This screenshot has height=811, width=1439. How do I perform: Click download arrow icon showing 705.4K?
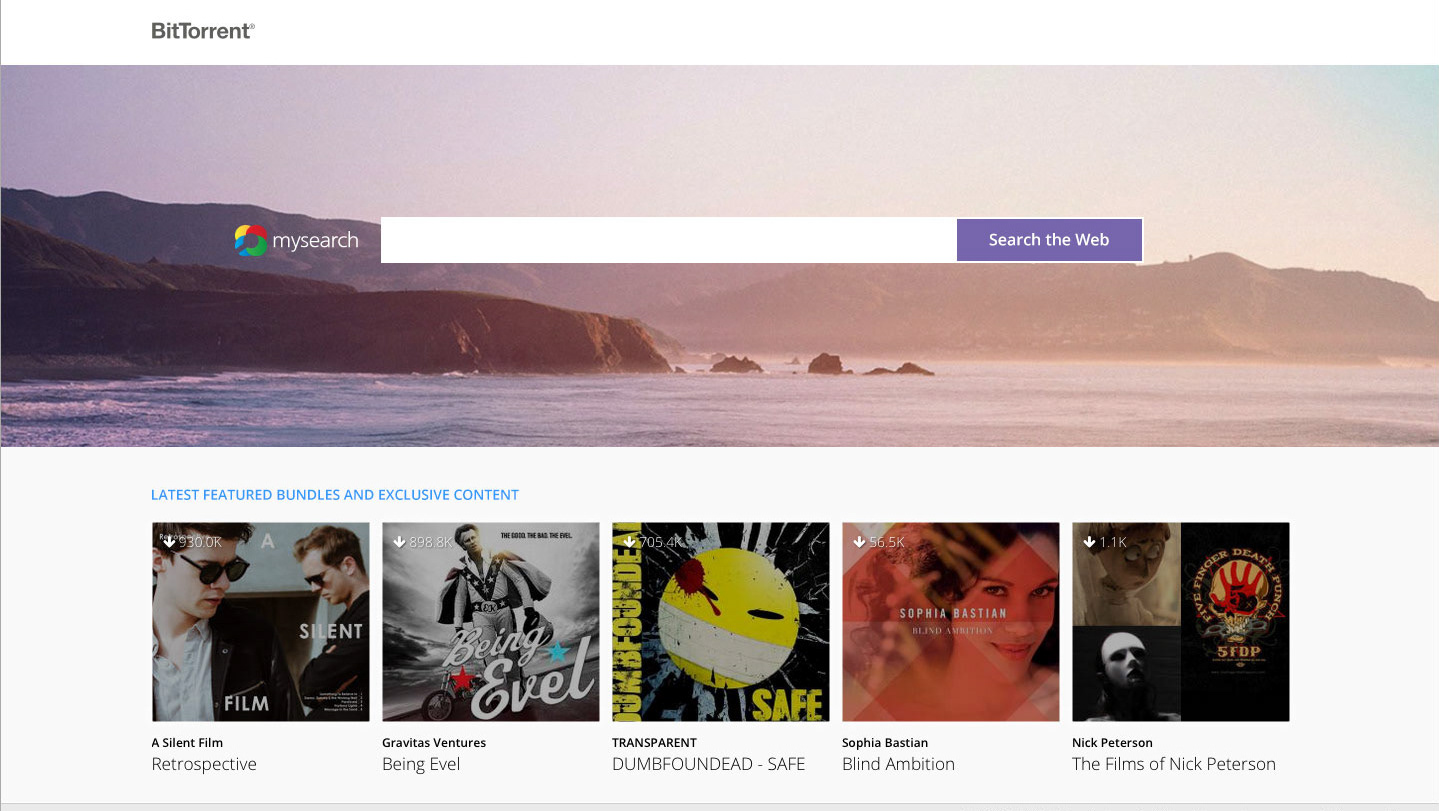click(x=629, y=542)
